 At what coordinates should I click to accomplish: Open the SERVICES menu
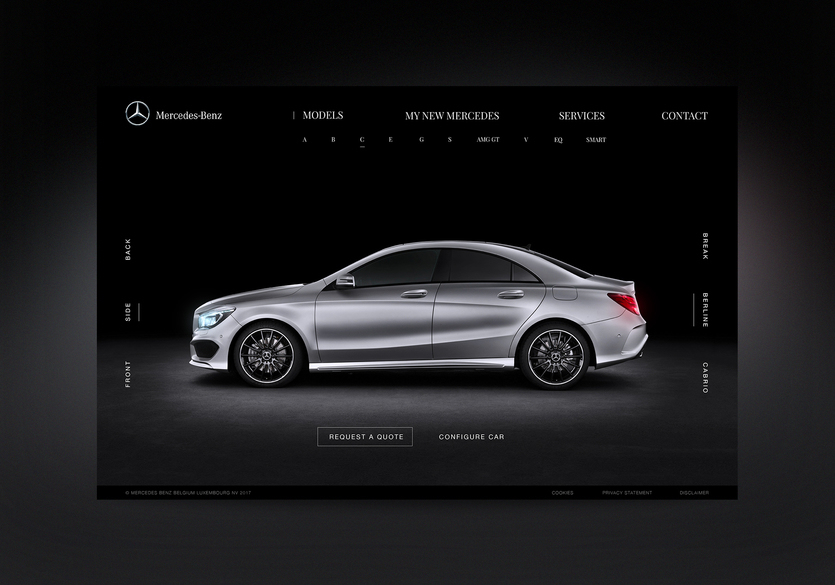[582, 116]
